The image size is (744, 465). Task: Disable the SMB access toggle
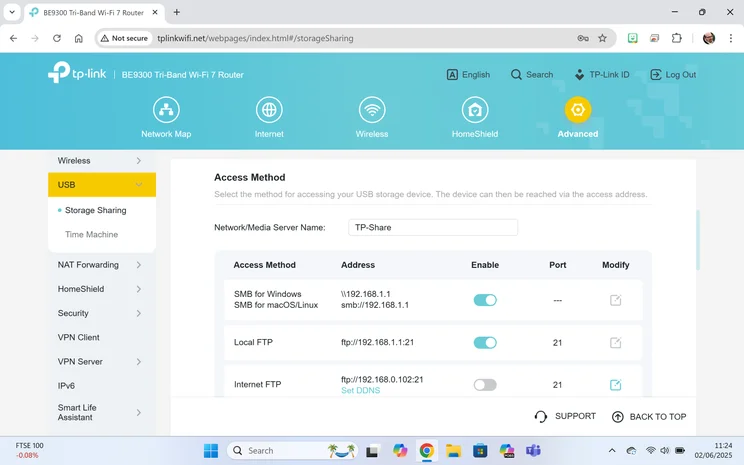[x=485, y=300]
